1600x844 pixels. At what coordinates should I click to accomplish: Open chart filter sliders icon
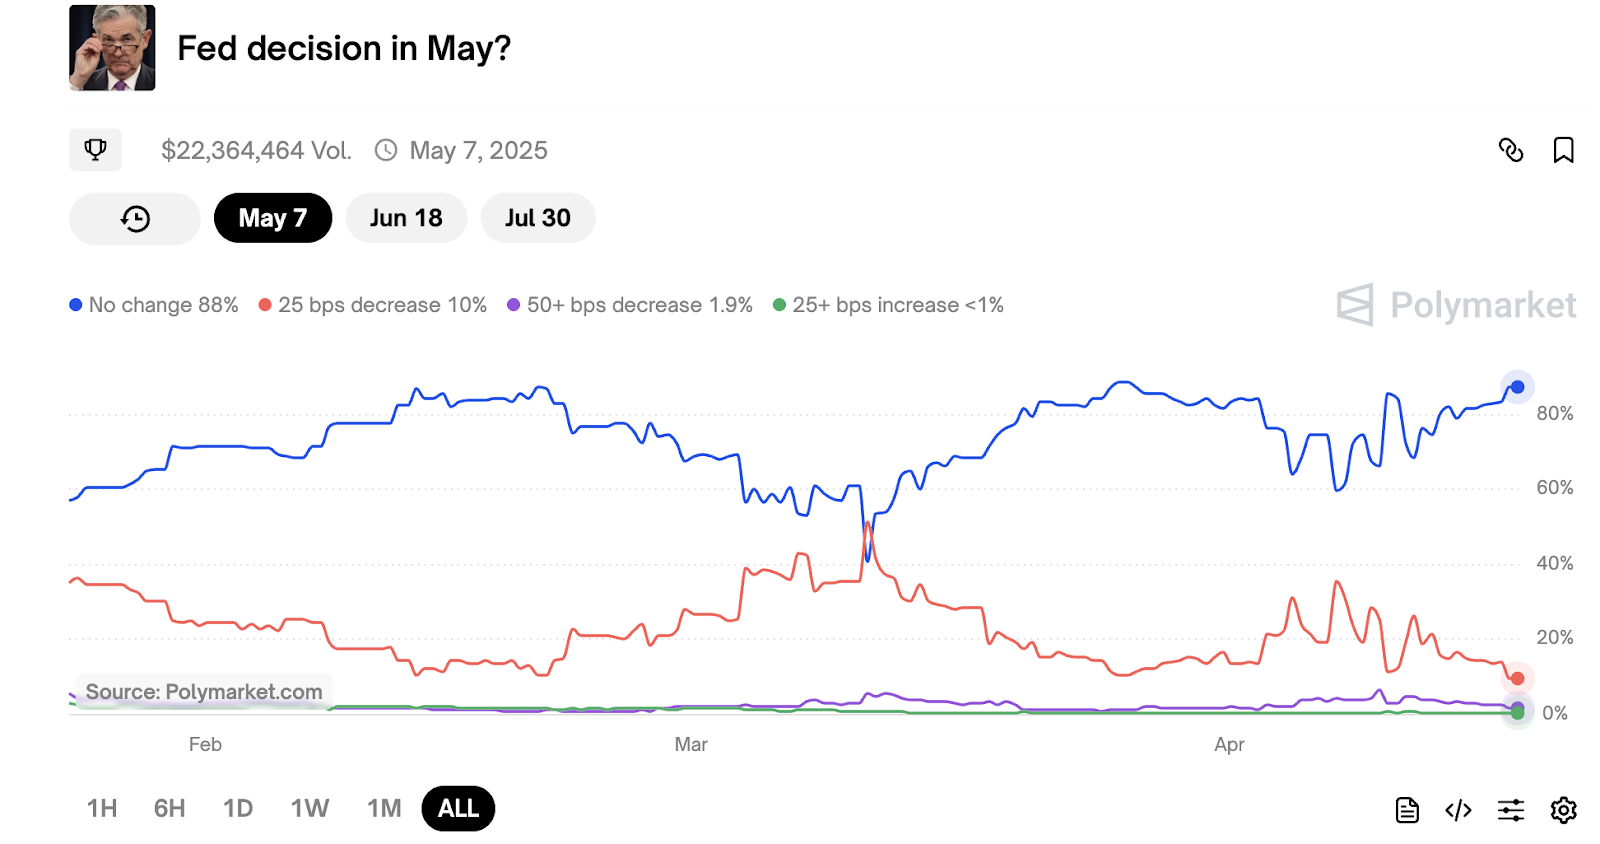coord(1511,810)
